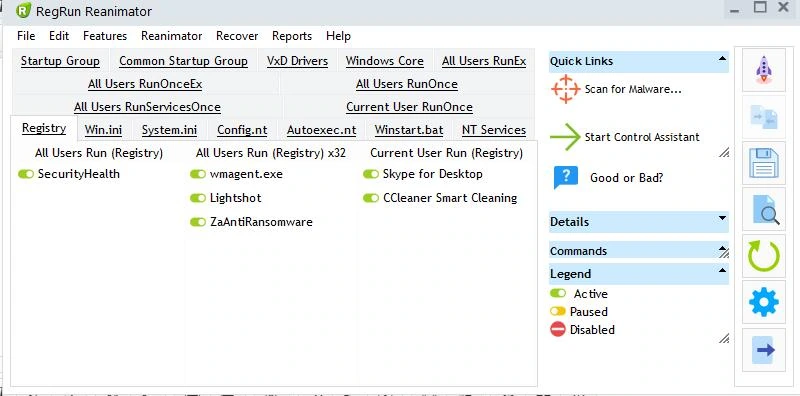This screenshot has width=800, height=396.
Task: Click the Legend panel resize grip
Action: (724, 338)
